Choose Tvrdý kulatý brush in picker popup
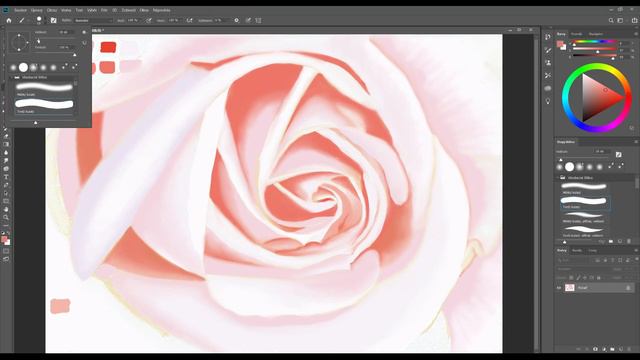This screenshot has width=640, height=360. click(44, 106)
